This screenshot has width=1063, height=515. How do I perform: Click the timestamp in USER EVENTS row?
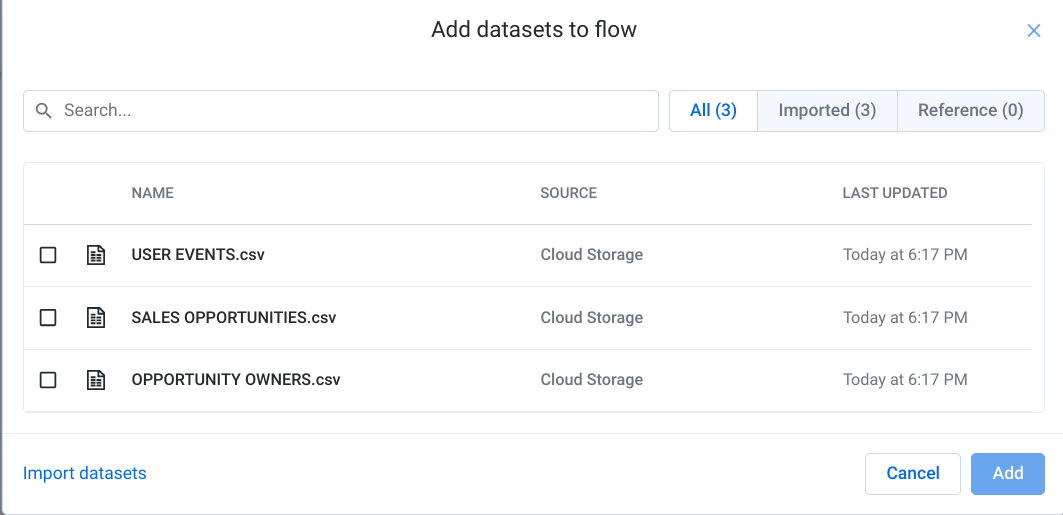(905, 255)
